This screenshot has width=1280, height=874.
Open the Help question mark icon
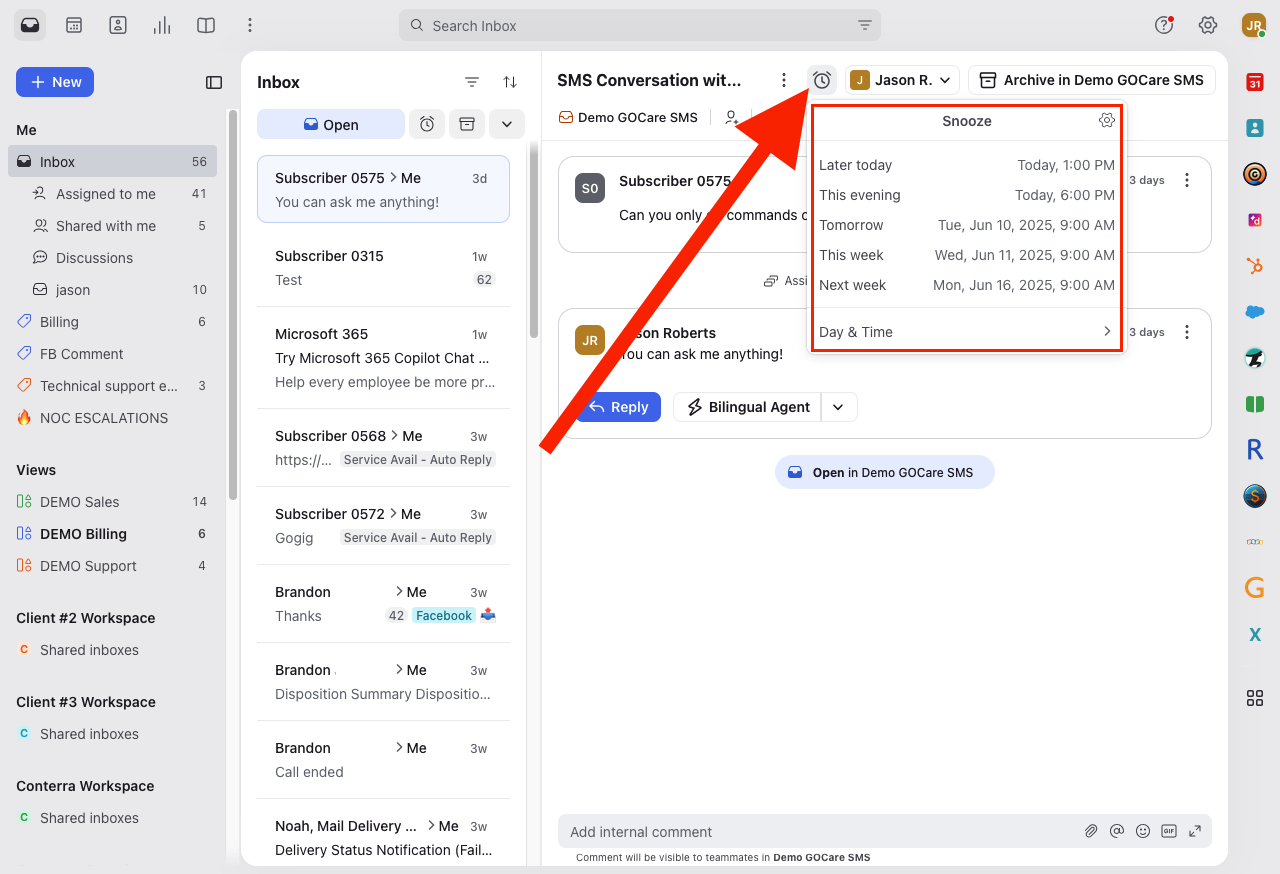1164,25
